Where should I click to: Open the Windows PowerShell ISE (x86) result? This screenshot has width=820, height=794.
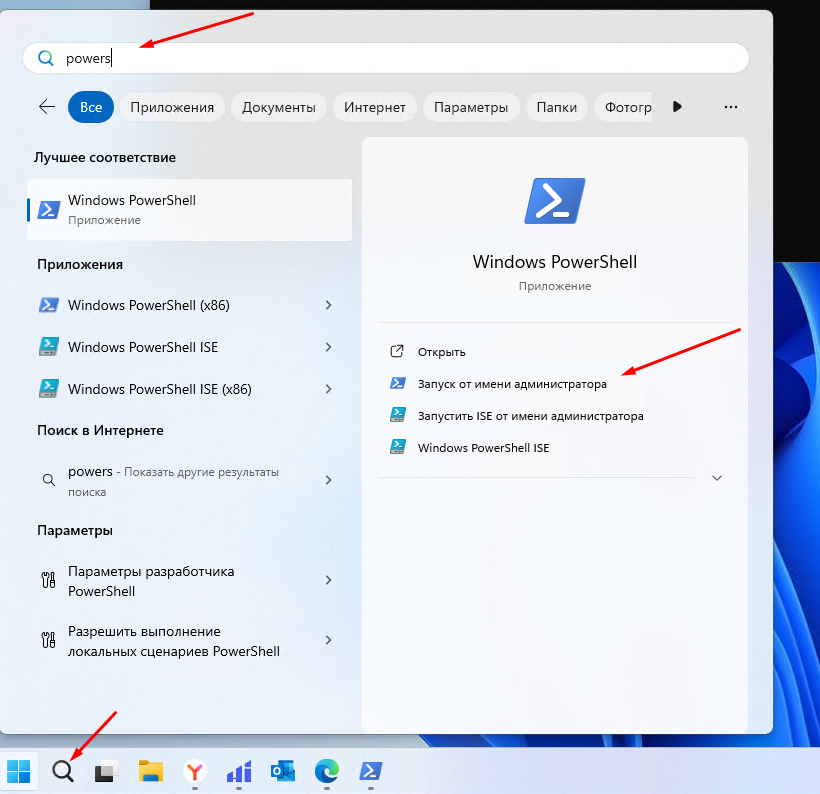coord(189,389)
